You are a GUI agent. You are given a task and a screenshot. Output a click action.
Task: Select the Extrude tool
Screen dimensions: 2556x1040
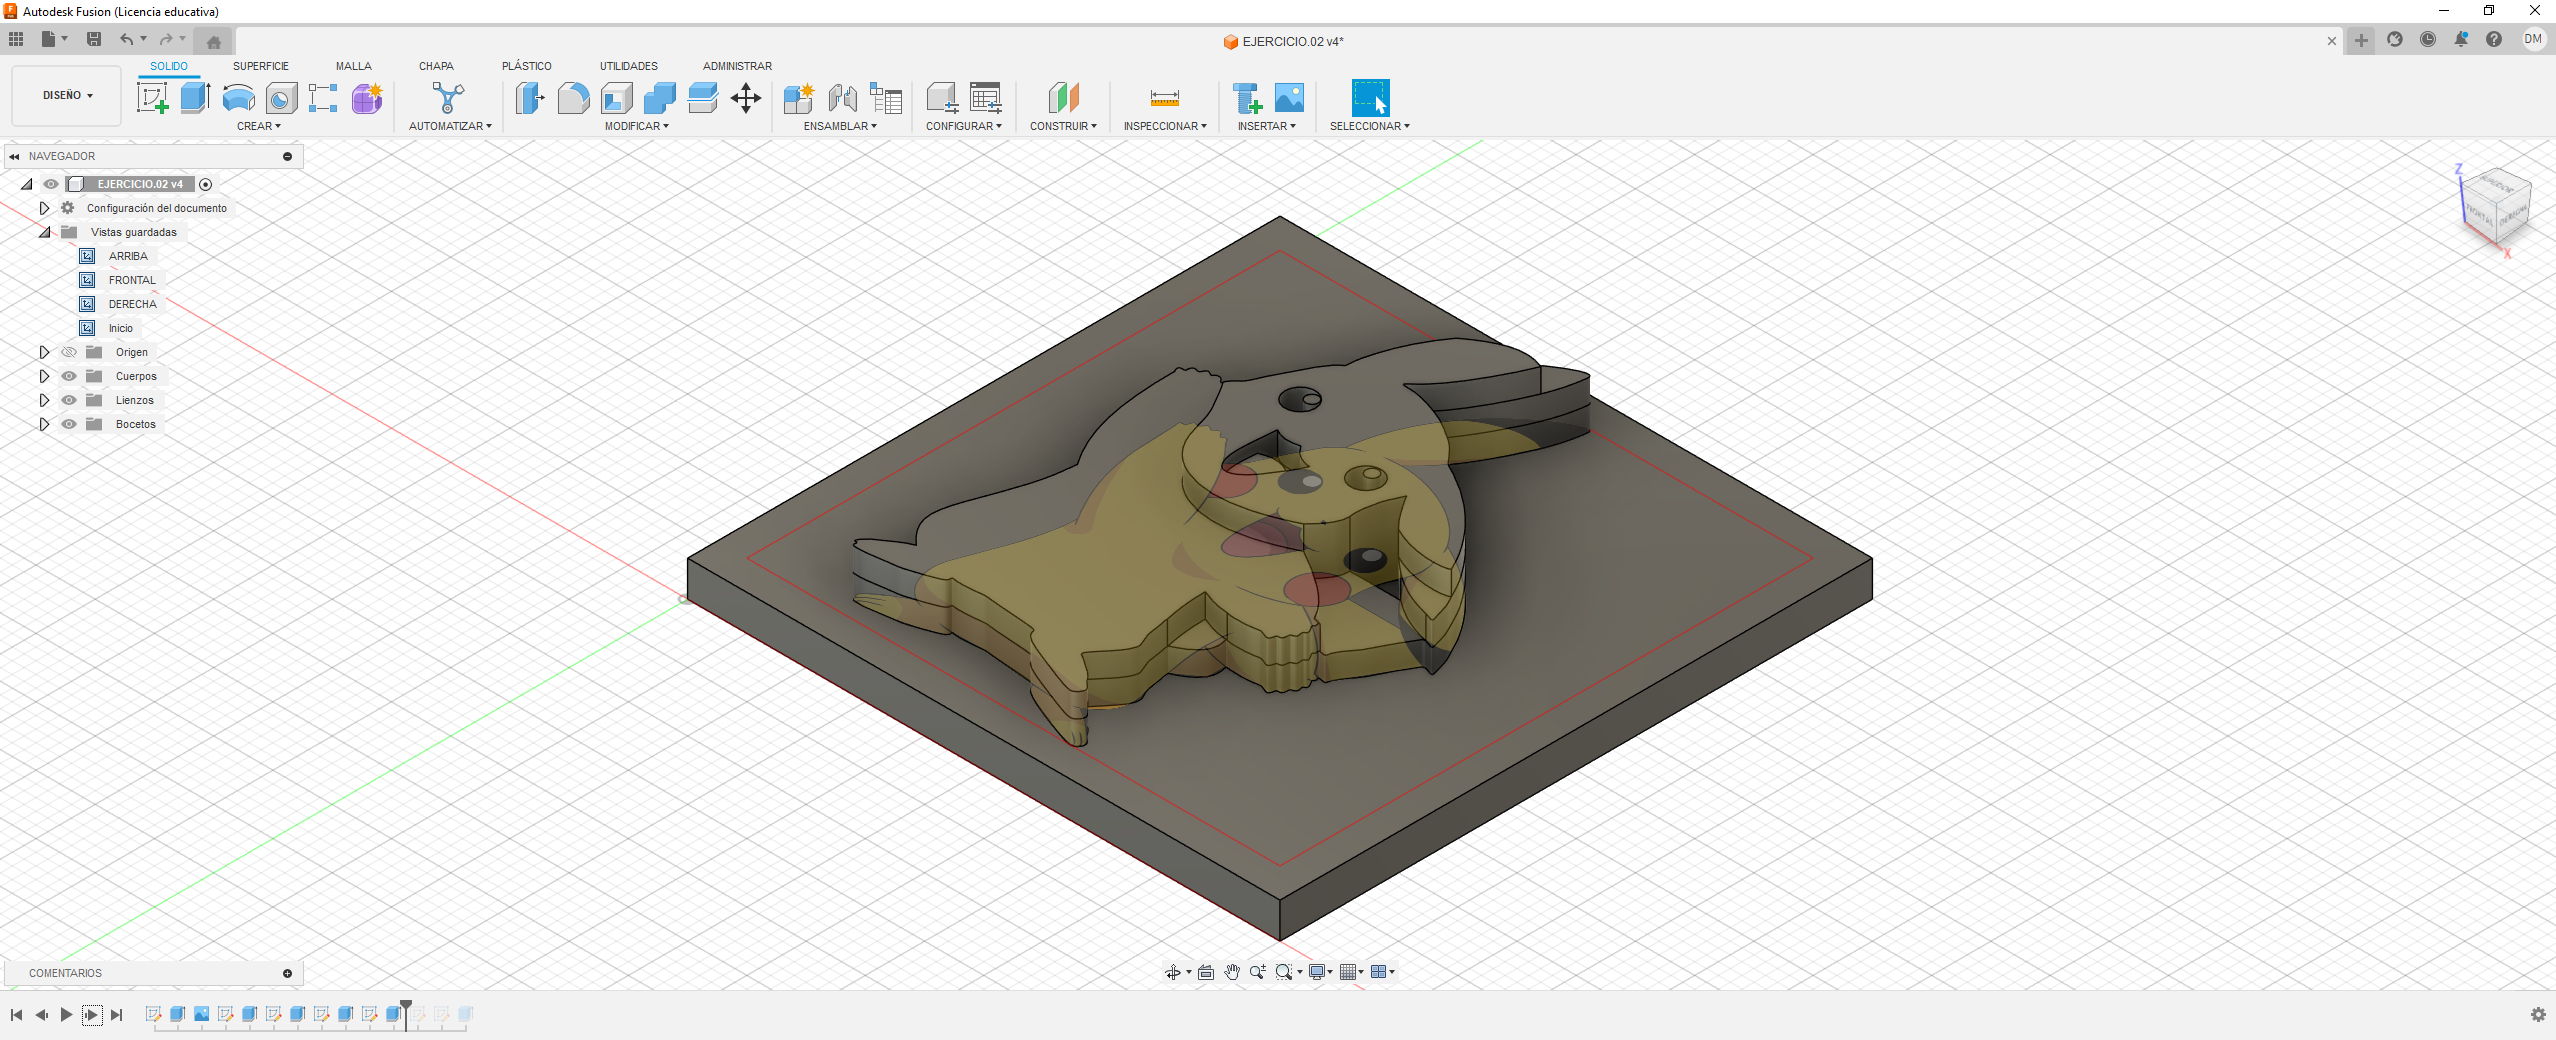point(195,98)
